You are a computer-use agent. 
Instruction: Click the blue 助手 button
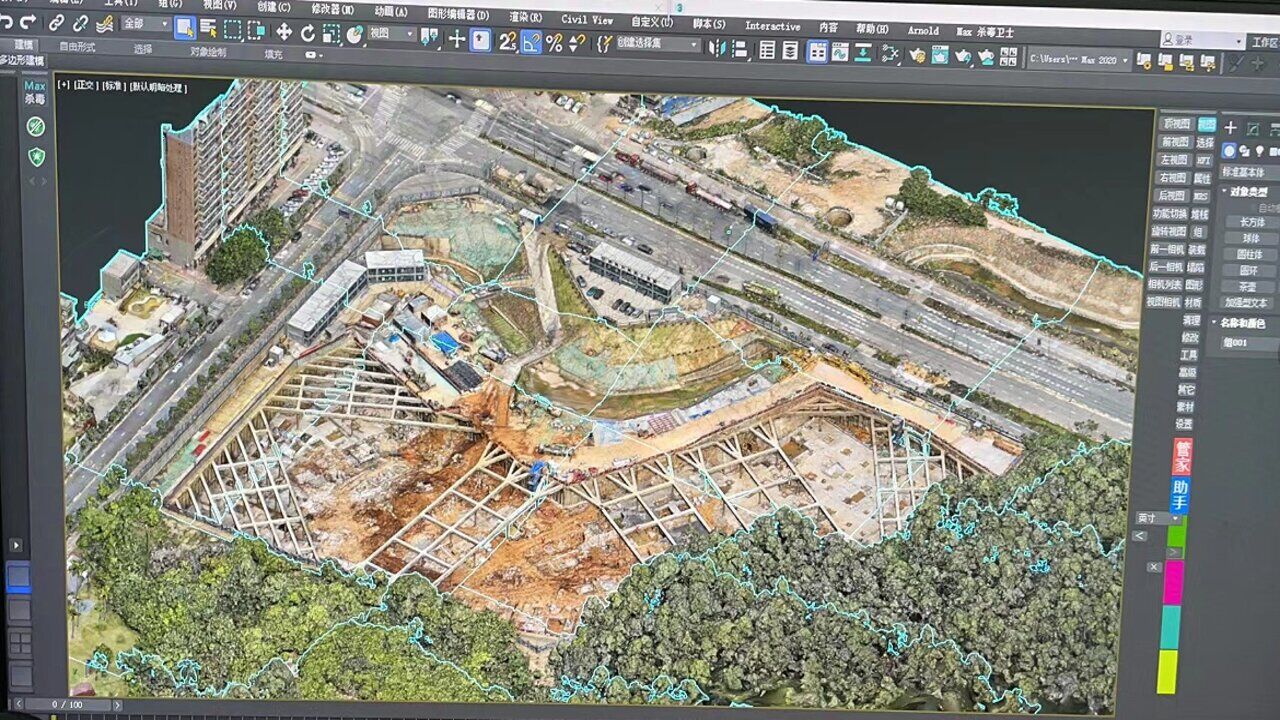click(x=1180, y=496)
